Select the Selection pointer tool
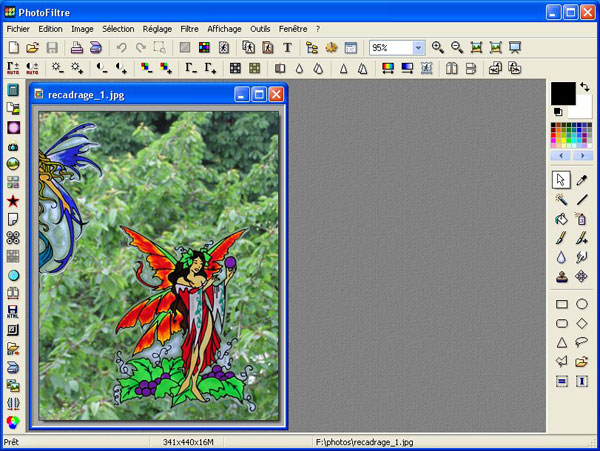 [561, 180]
